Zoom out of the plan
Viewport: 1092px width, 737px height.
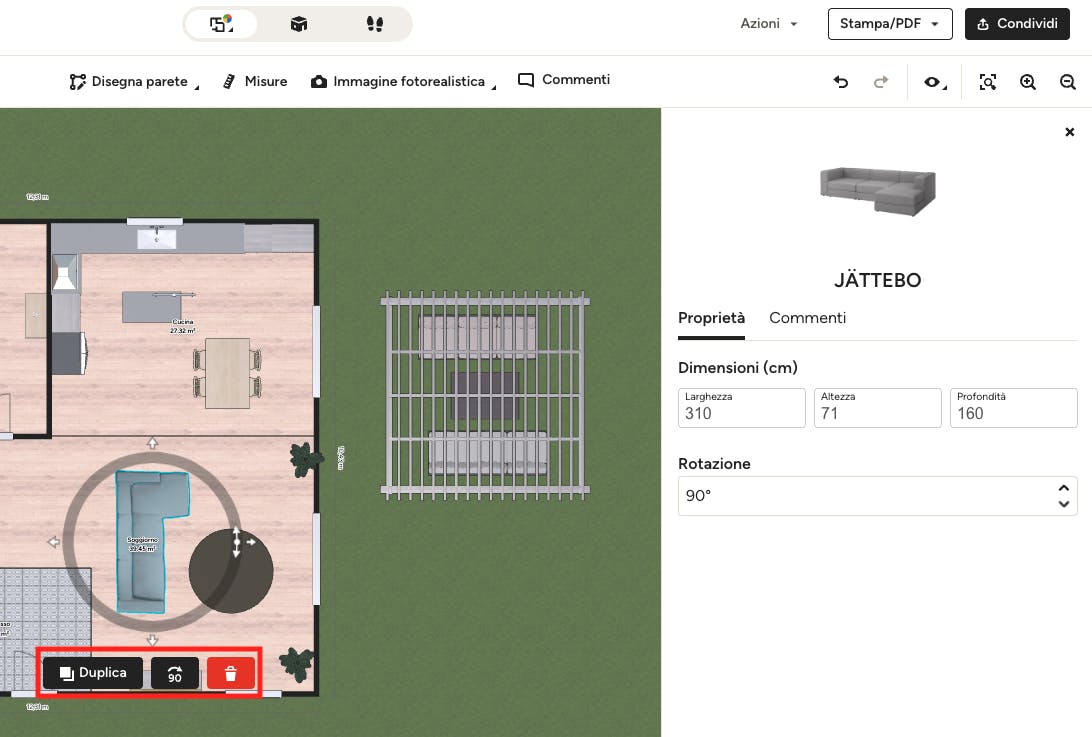1068,82
